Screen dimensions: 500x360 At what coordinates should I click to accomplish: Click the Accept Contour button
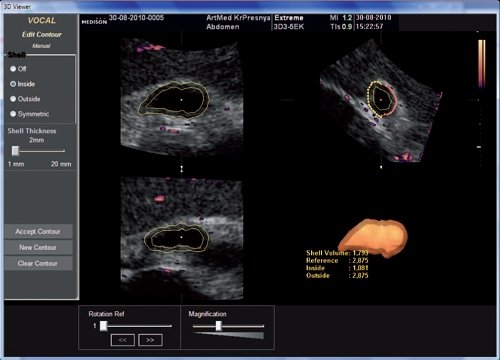coord(38,231)
